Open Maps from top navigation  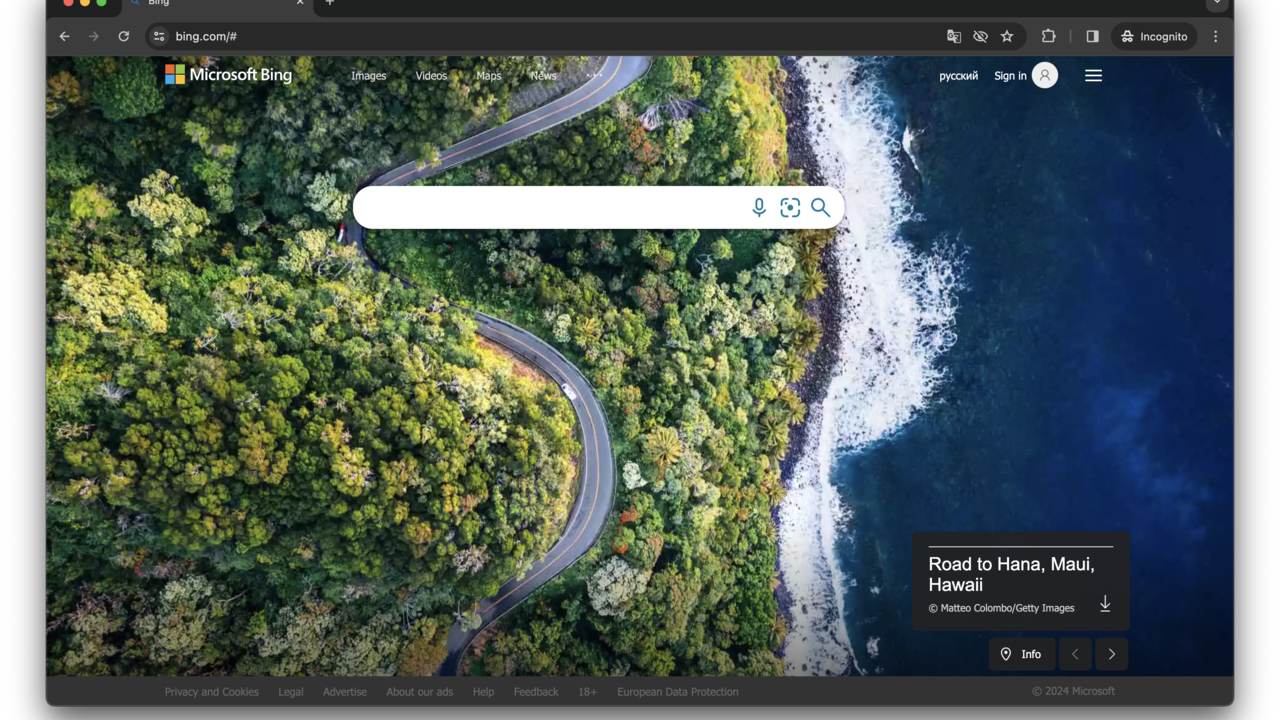(489, 76)
